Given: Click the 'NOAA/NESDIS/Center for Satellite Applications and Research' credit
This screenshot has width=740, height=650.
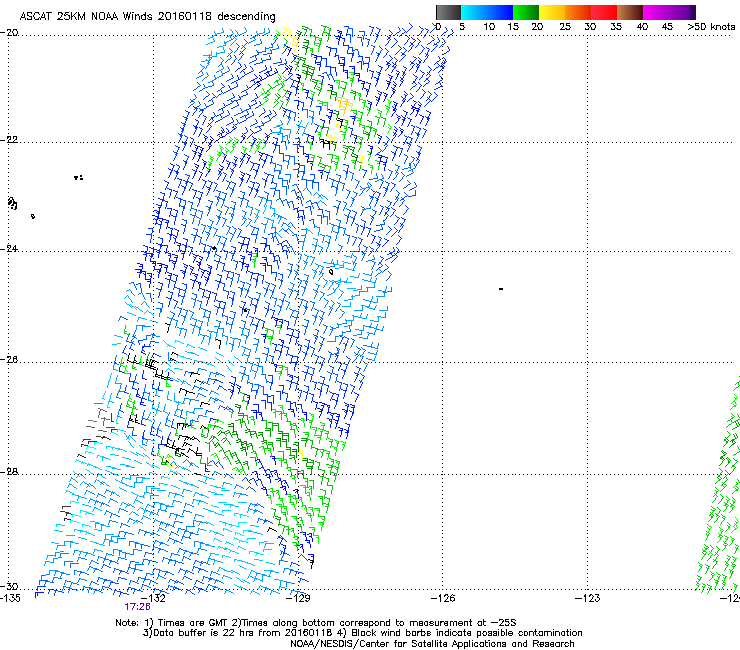Looking at the screenshot, I should [x=432, y=644].
